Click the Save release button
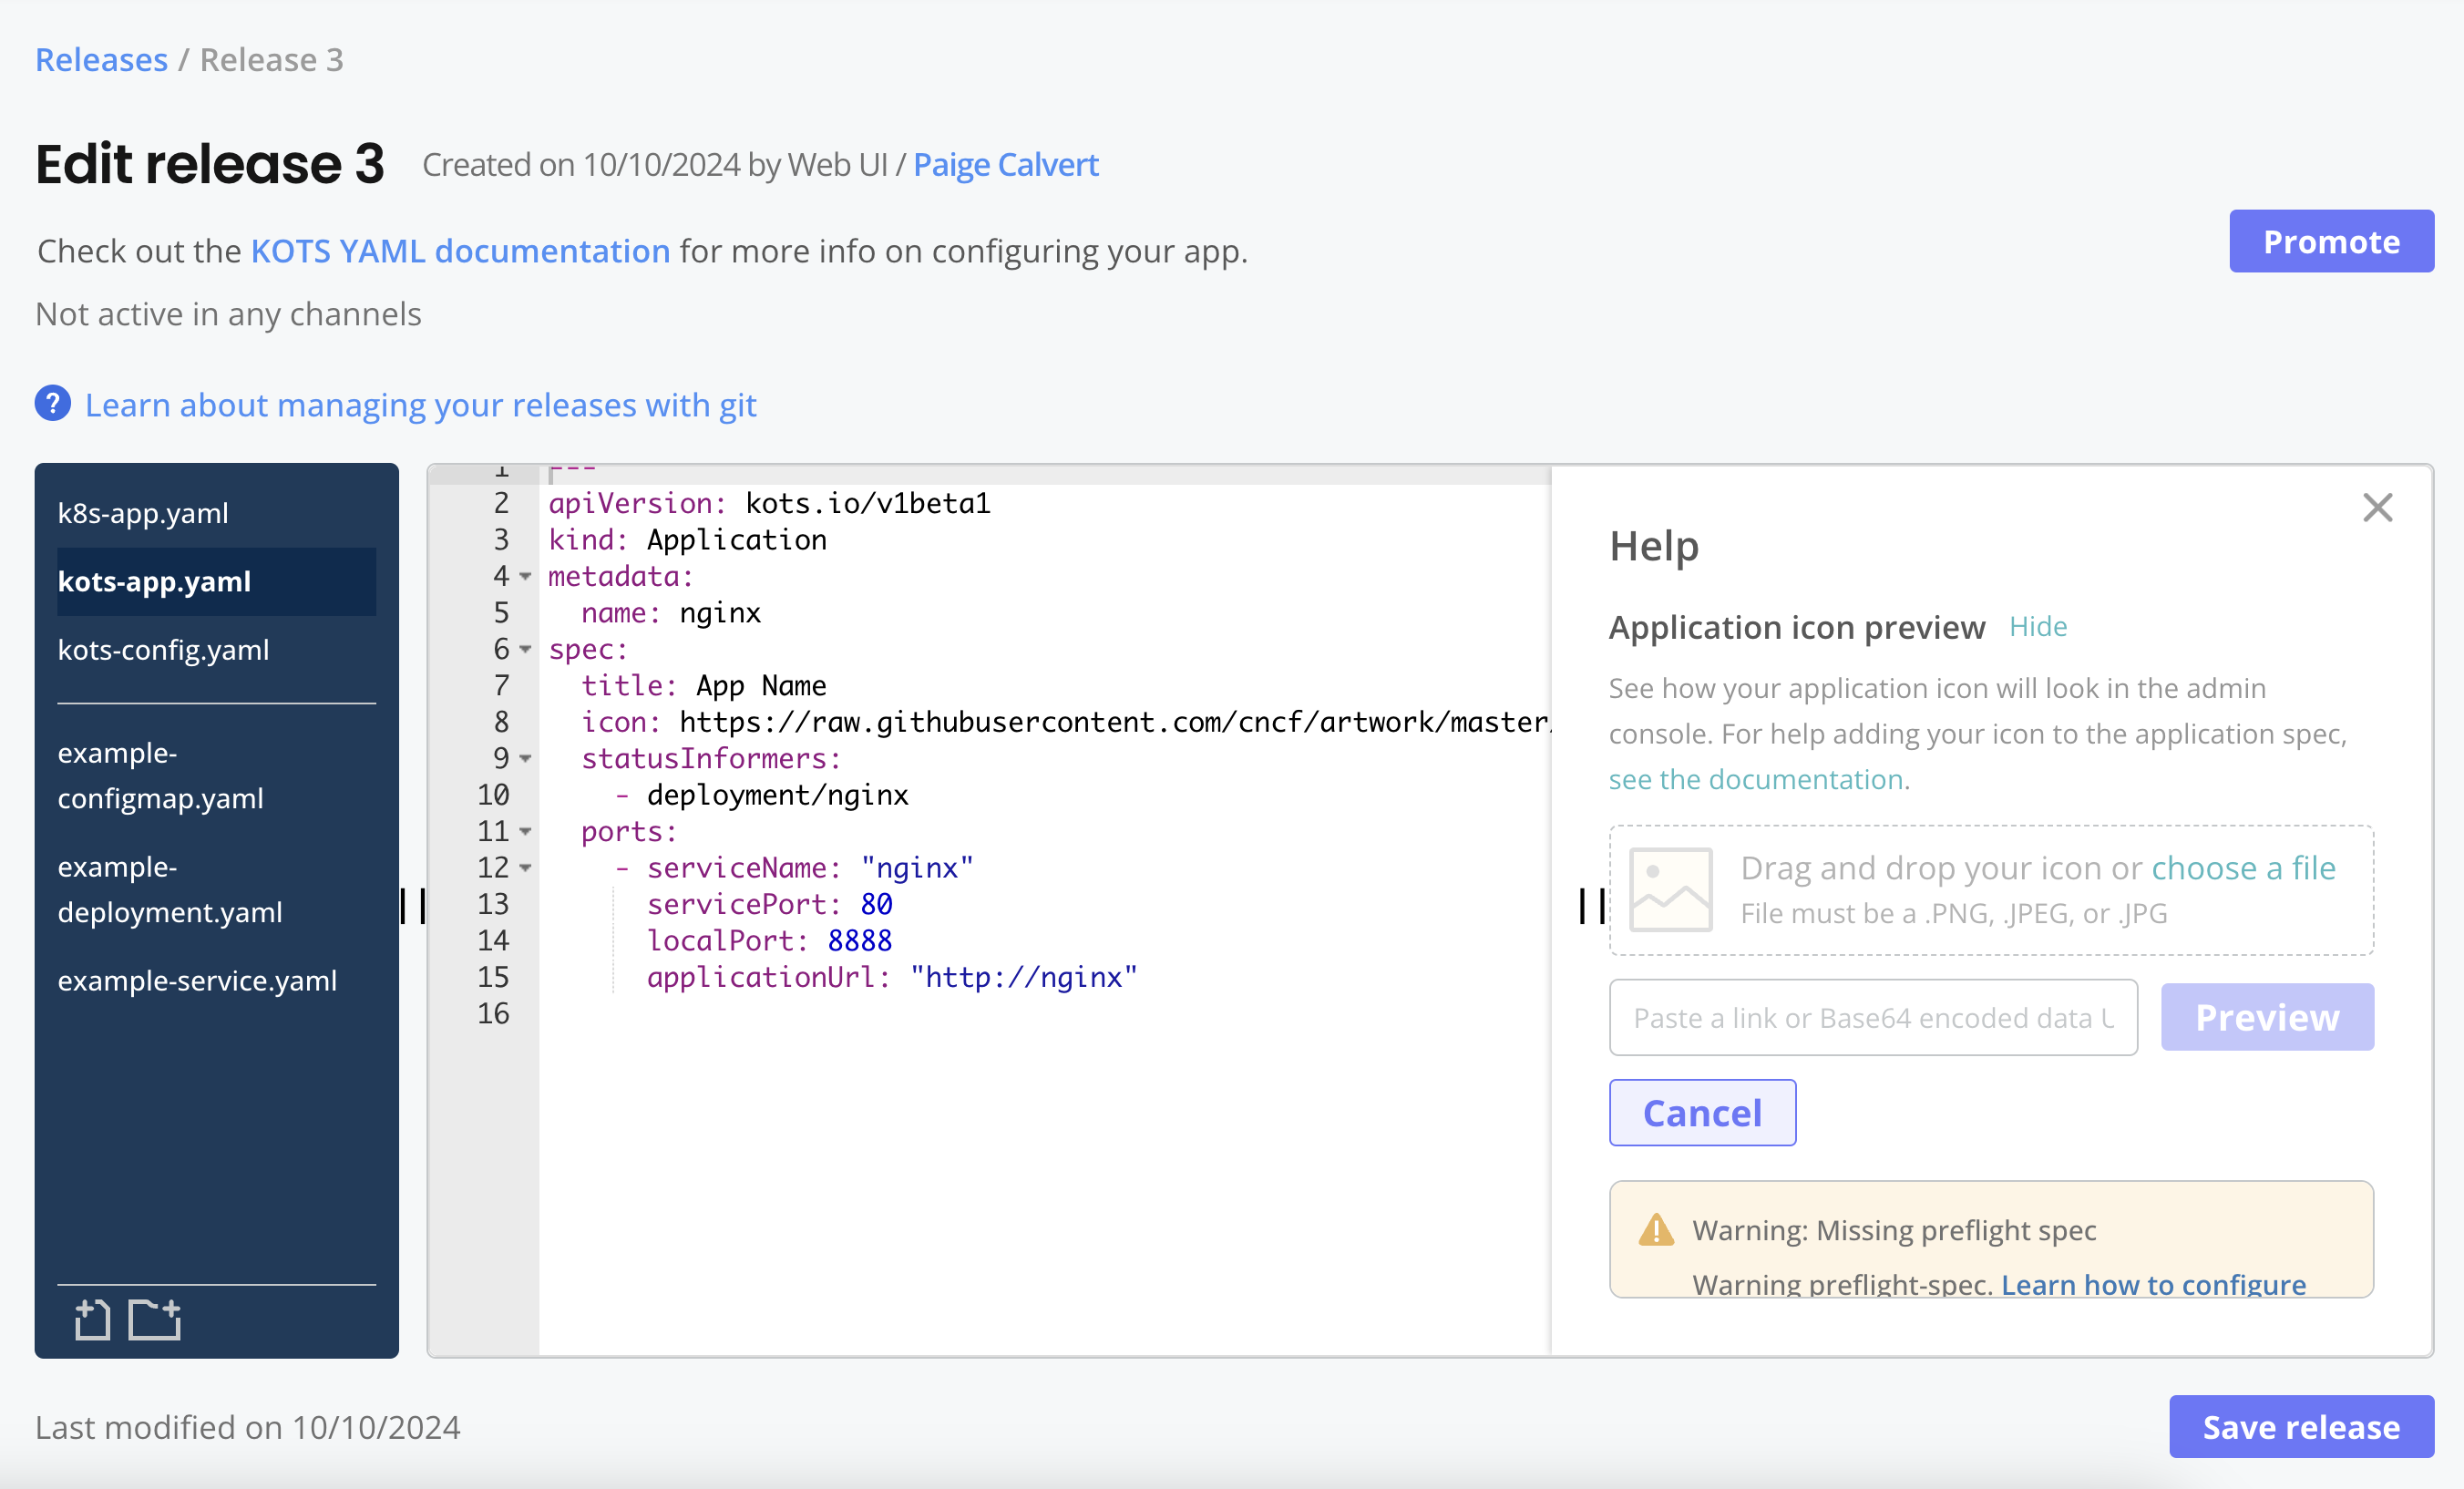The height and width of the screenshot is (1489, 2464). pyautogui.click(x=2300, y=1426)
